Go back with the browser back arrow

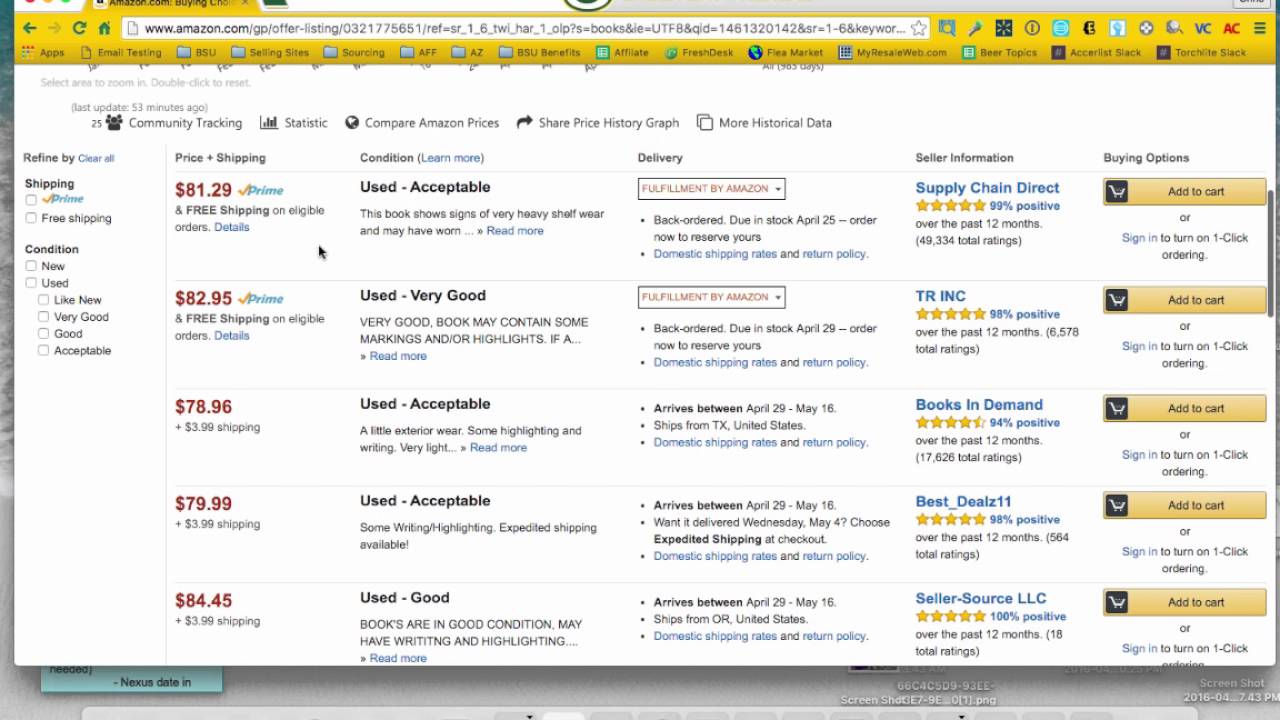pyautogui.click(x=29, y=28)
